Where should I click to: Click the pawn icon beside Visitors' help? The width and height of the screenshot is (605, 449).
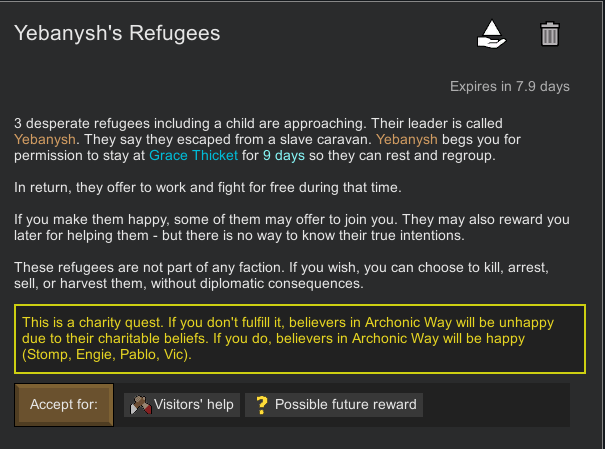pos(141,405)
